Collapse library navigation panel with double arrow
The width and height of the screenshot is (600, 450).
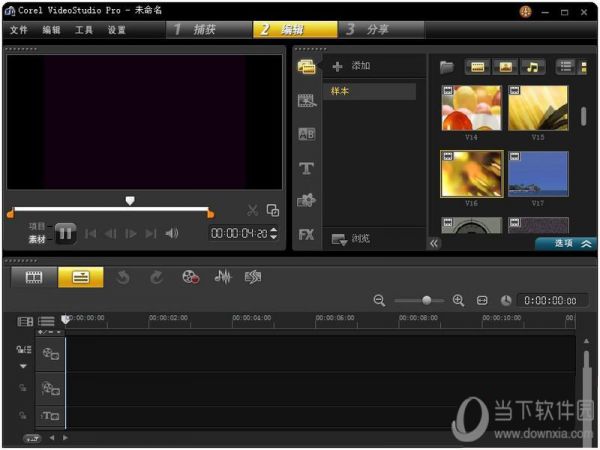(434, 243)
